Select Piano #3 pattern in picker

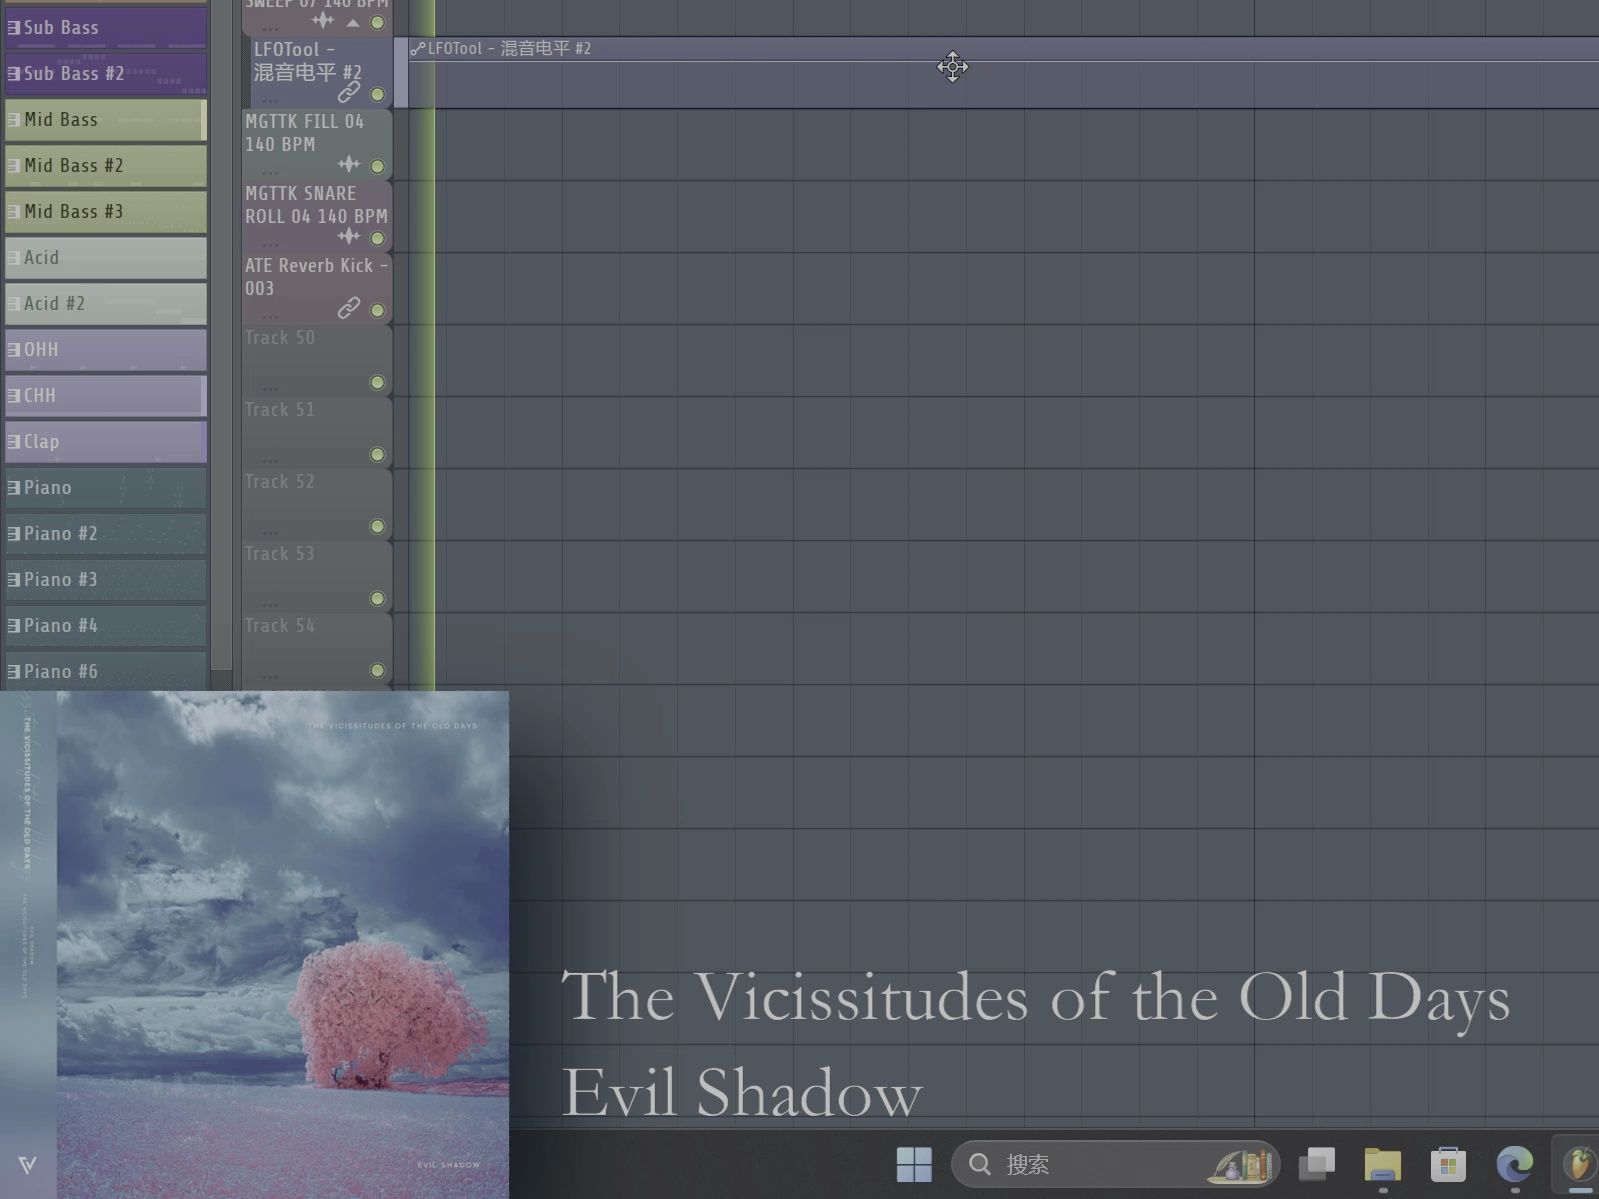(106, 580)
